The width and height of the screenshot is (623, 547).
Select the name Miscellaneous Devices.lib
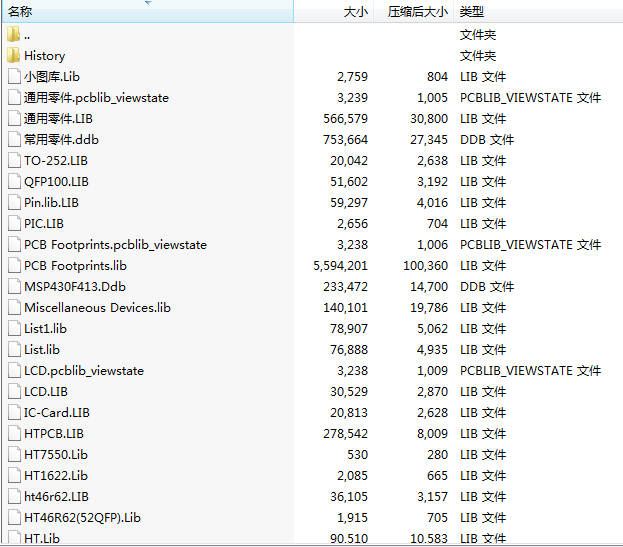point(97,307)
